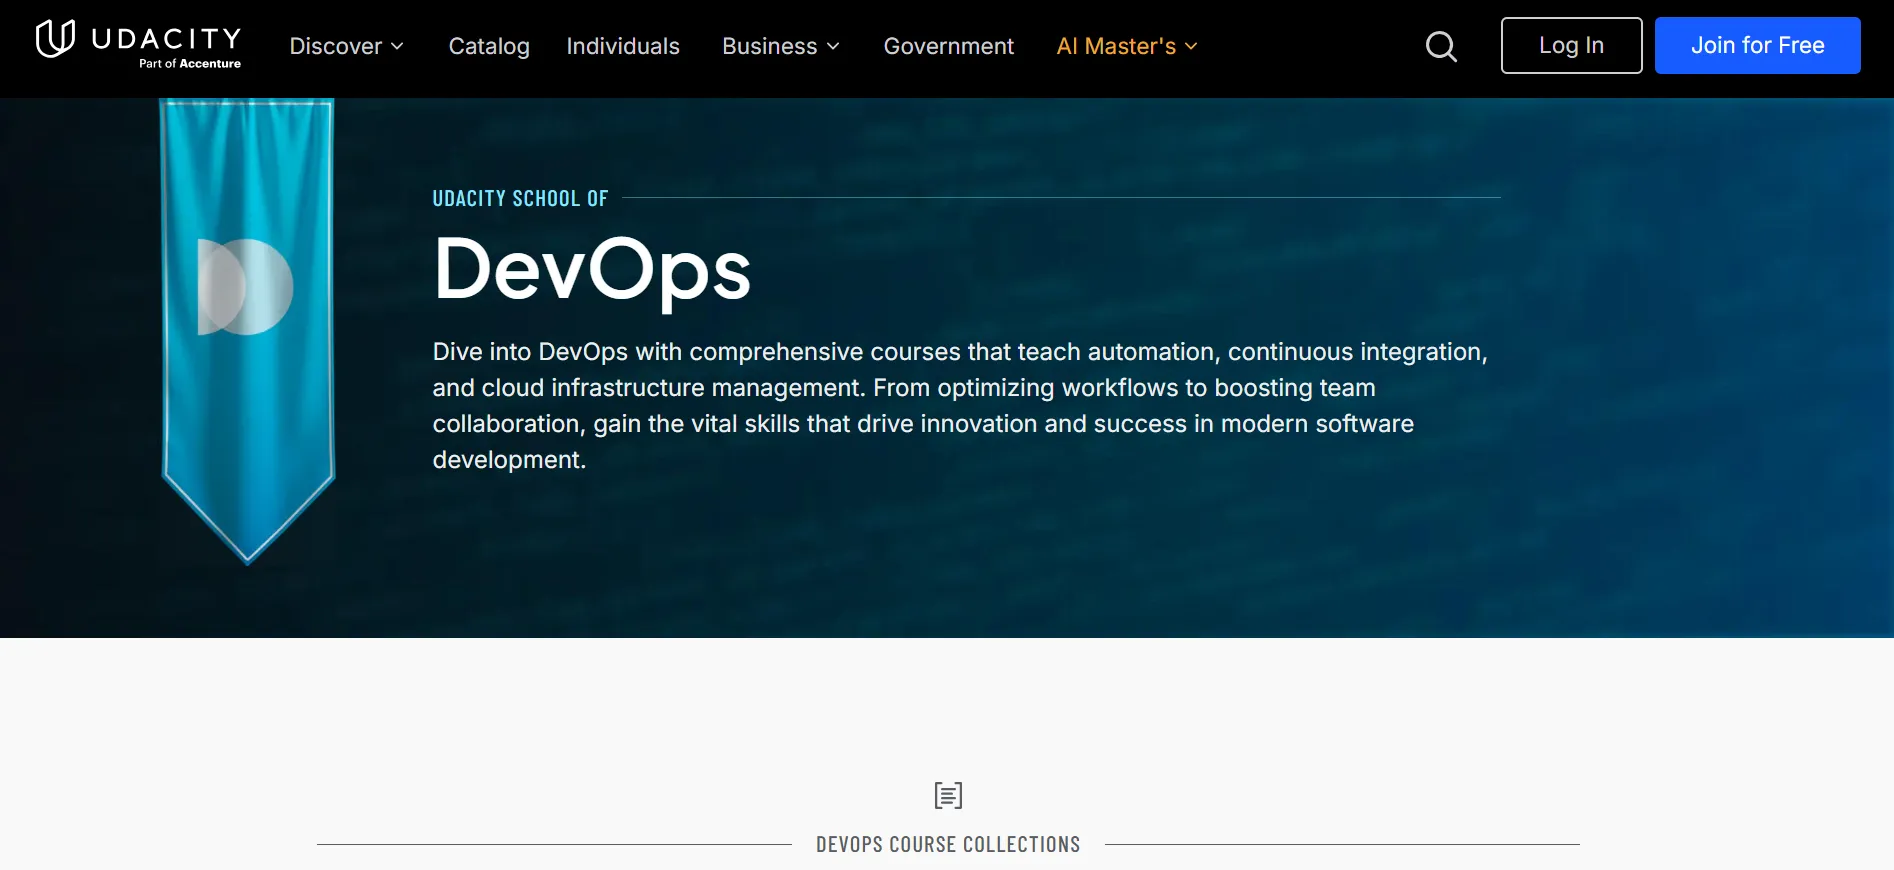Click the 'Dive into DevOps' description paragraph
The width and height of the screenshot is (1894, 870).
[960, 405]
